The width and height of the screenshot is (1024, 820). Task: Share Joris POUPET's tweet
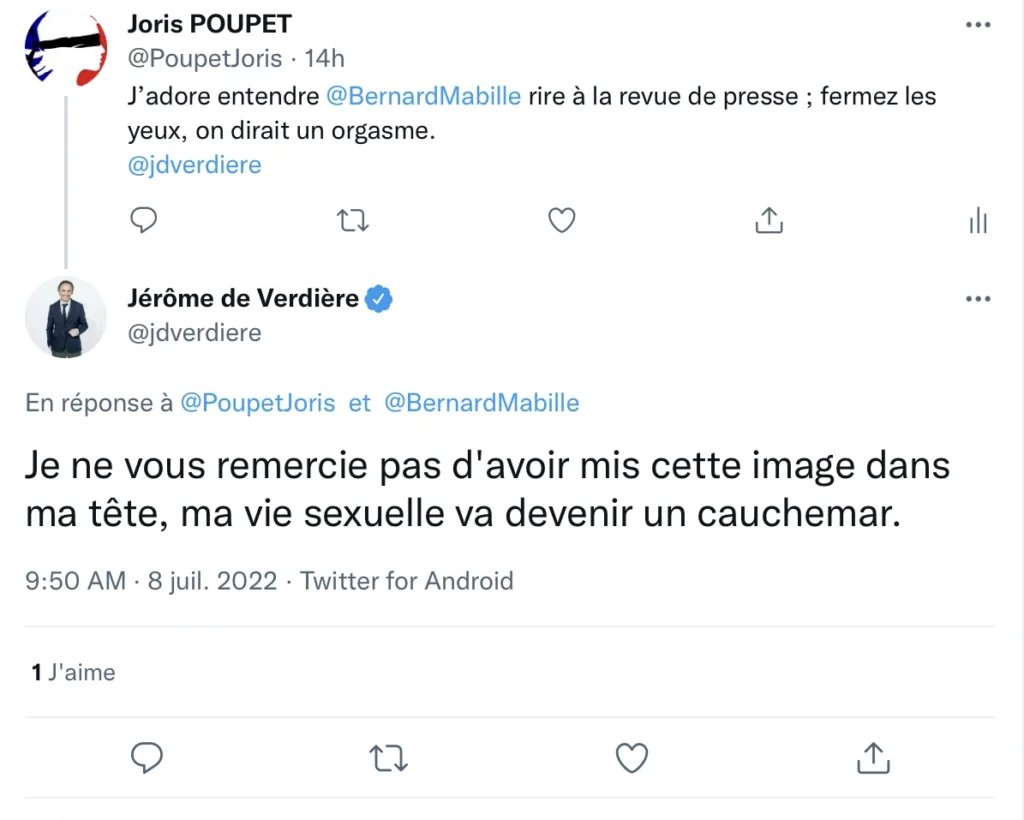(x=768, y=220)
